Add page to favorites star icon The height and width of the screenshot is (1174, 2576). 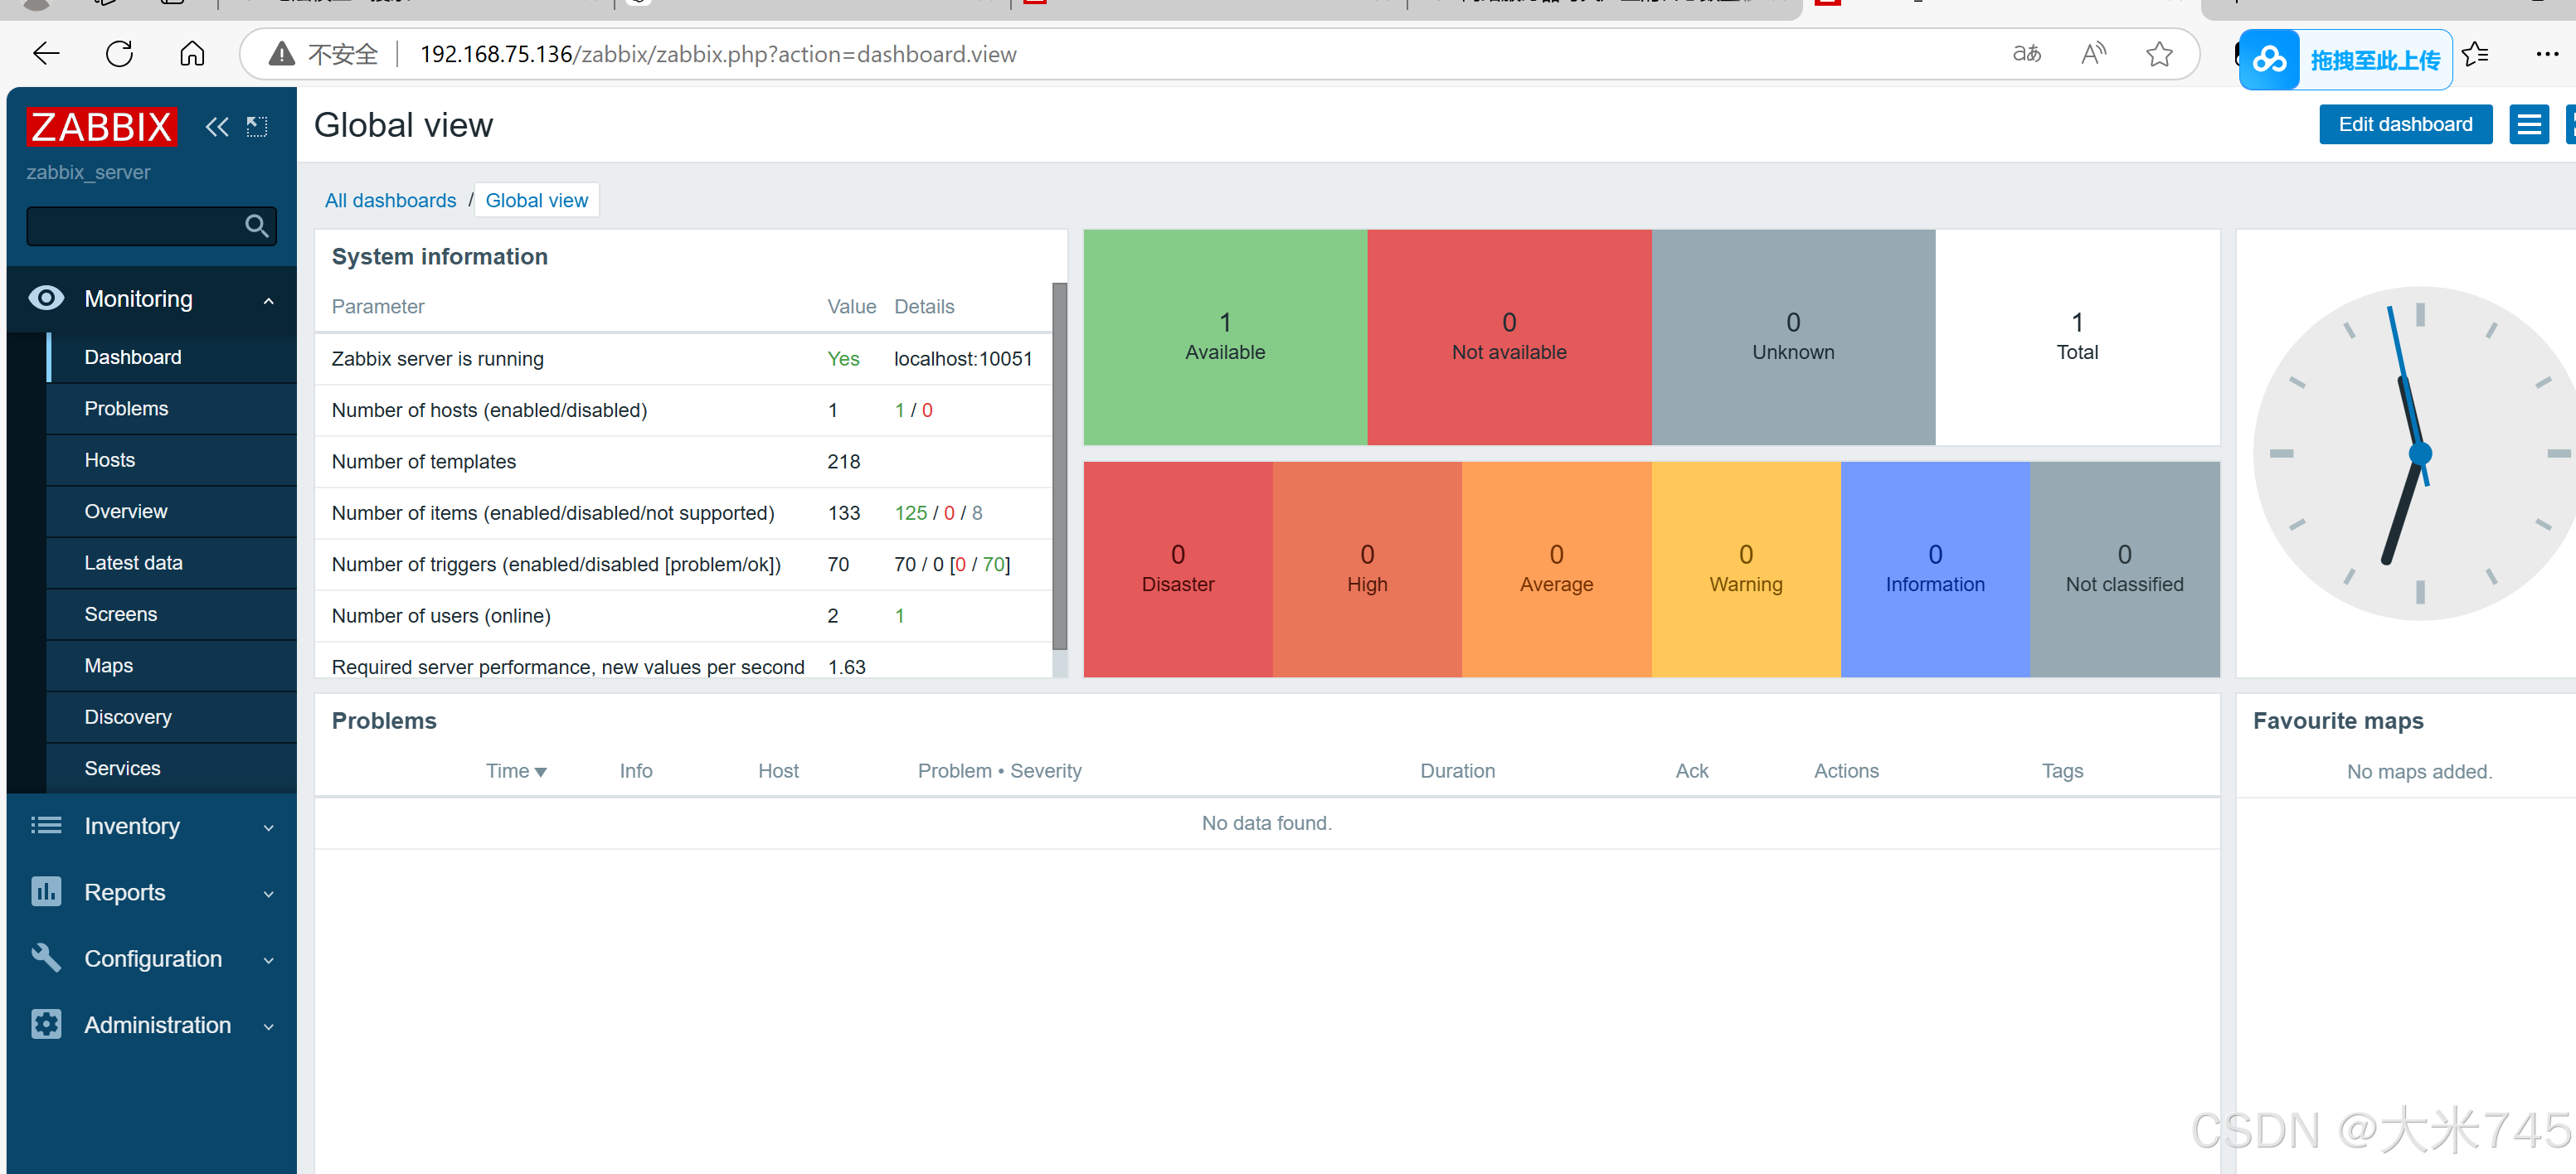[x=2158, y=54]
